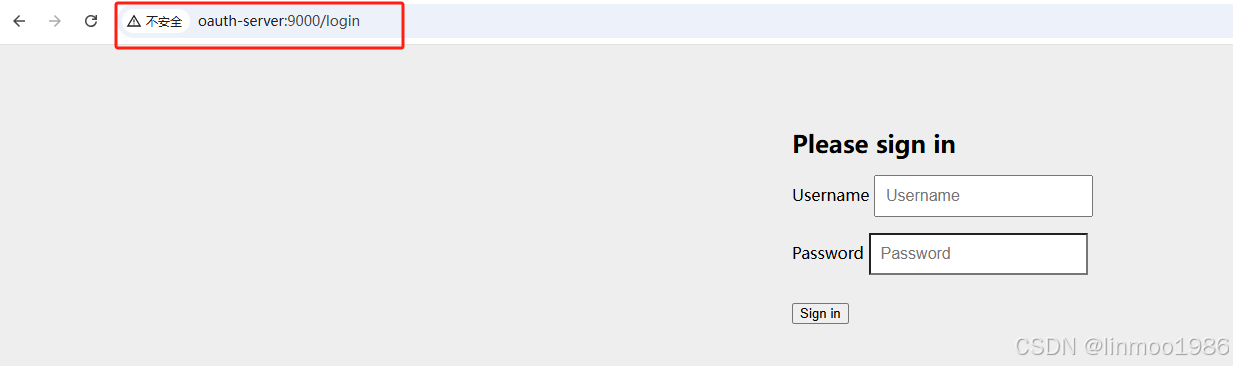Go back with the browser back arrow
This screenshot has height=366, width=1233.
tap(19, 21)
